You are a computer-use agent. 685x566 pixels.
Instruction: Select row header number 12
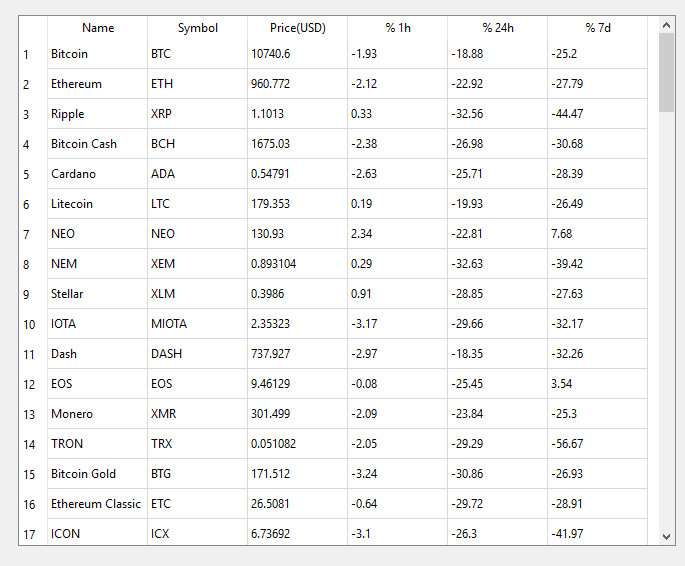[33, 384]
